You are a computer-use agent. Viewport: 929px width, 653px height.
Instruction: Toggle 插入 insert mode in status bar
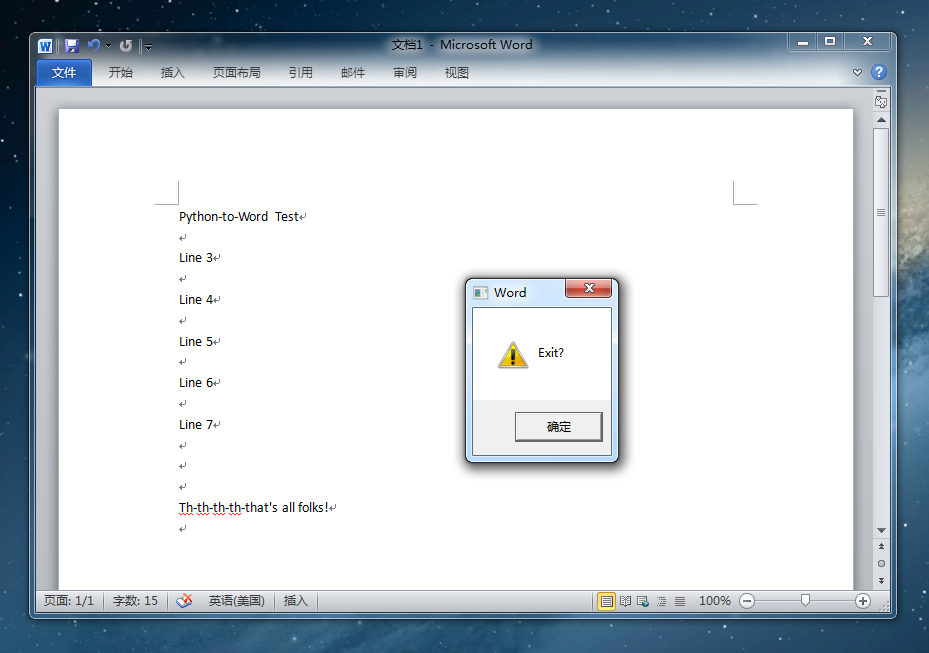click(295, 601)
